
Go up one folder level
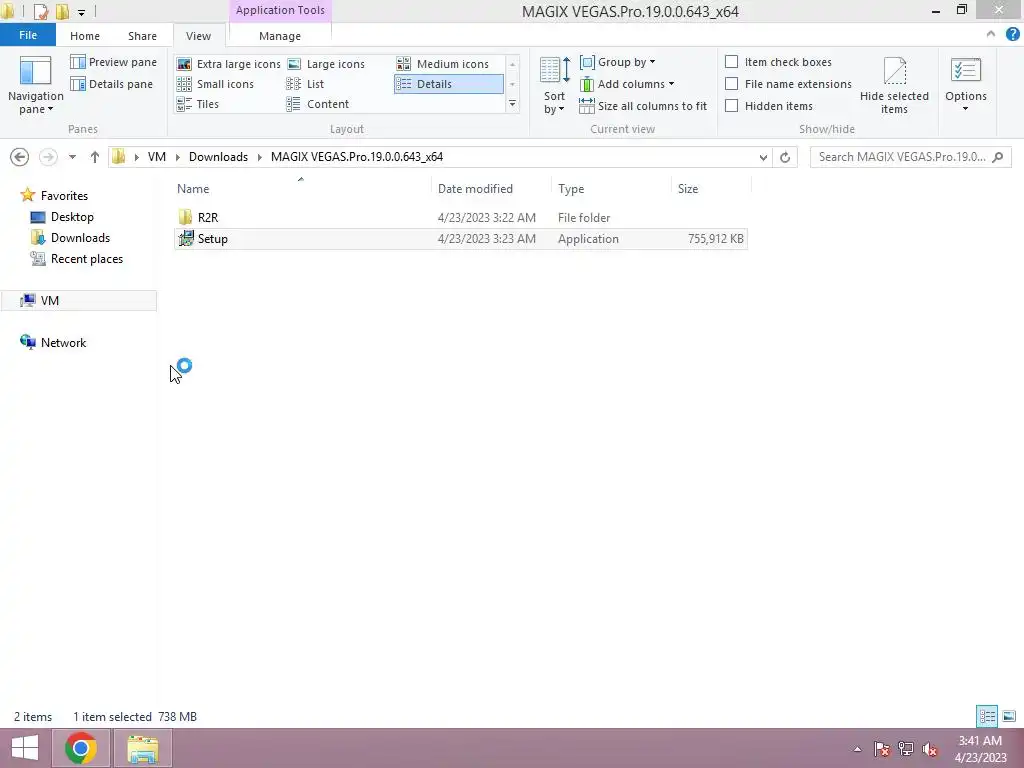coord(95,157)
